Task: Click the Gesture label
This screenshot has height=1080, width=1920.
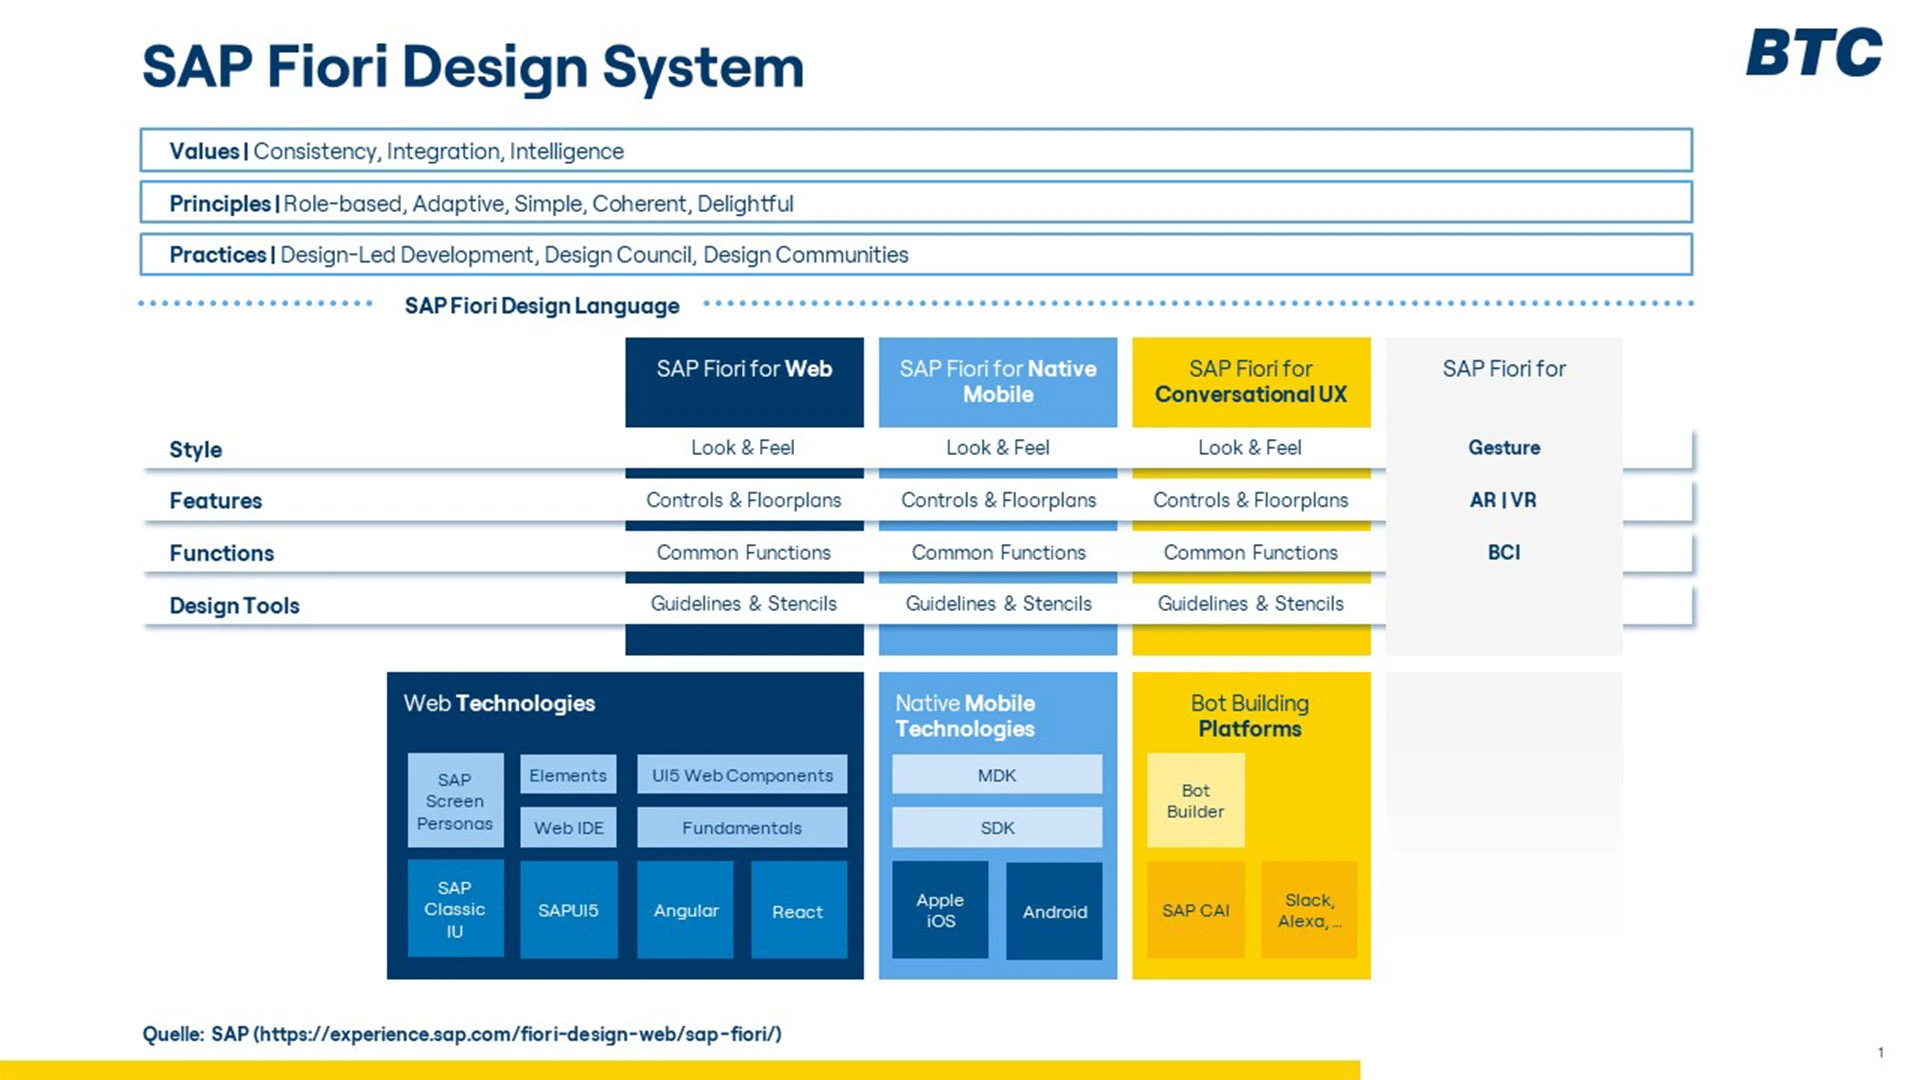Action: [x=1504, y=447]
